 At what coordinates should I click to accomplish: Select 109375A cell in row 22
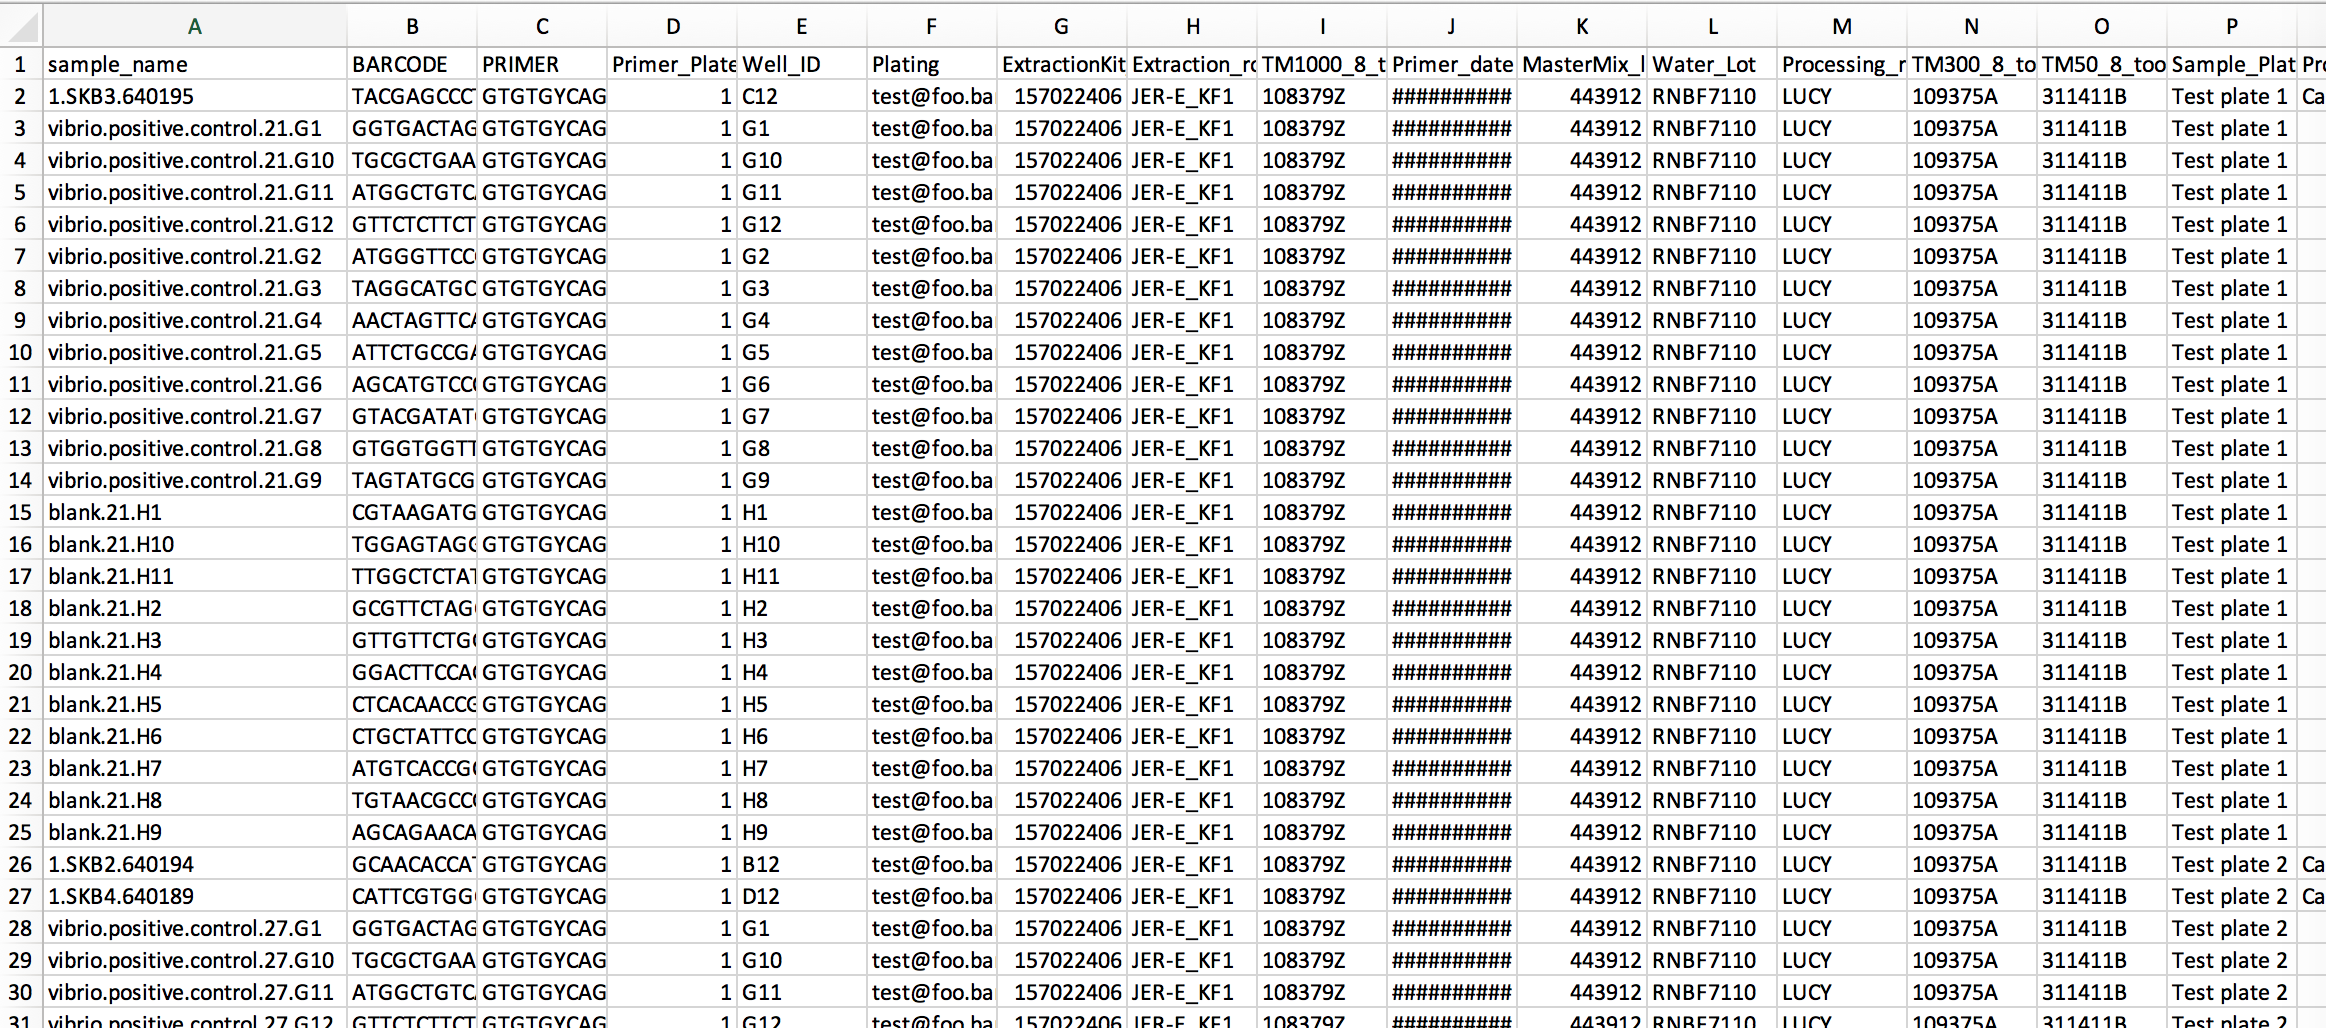pyautogui.click(x=1972, y=736)
